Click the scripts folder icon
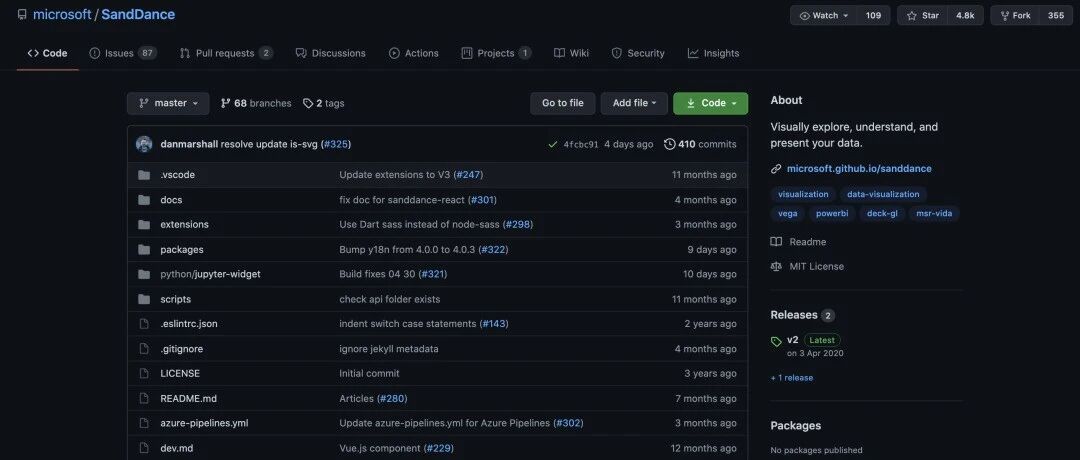Screen dimensions: 1080x460 pos(144,299)
